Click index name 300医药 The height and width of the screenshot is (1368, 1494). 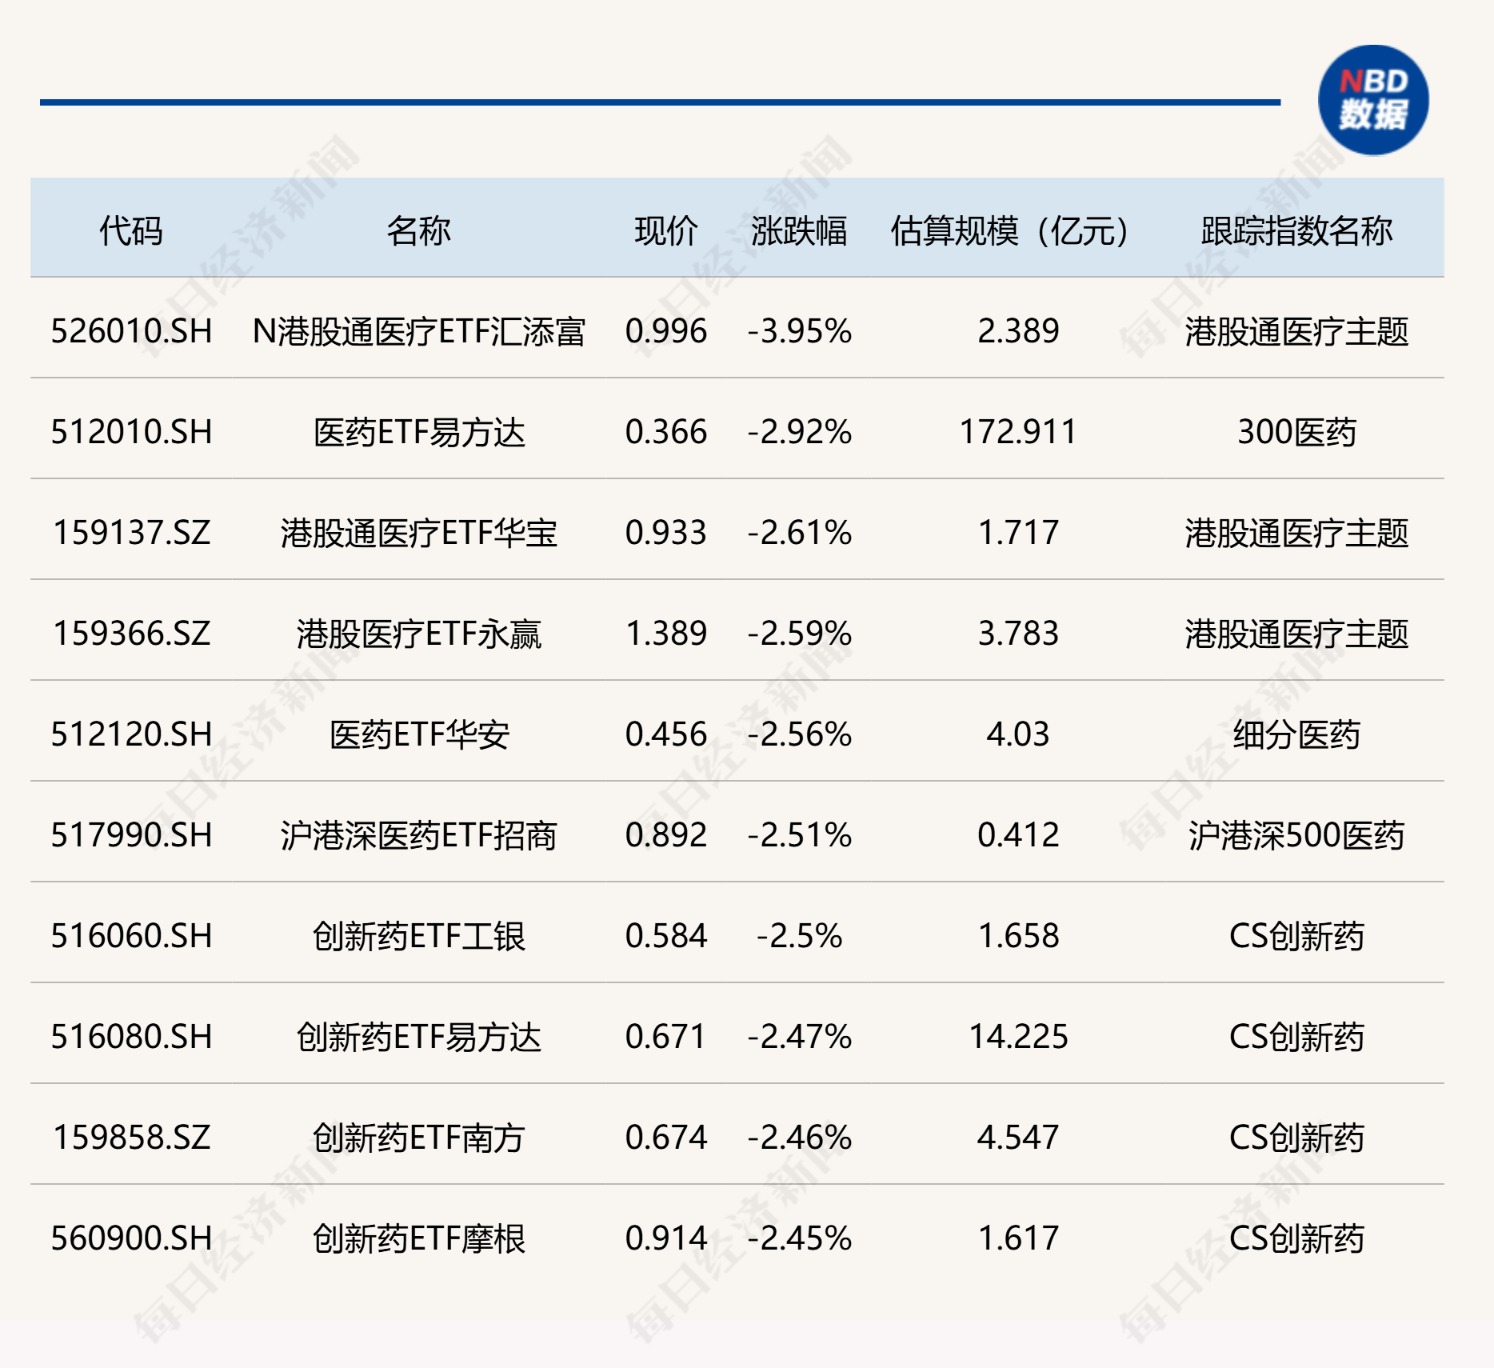tap(1297, 432)
